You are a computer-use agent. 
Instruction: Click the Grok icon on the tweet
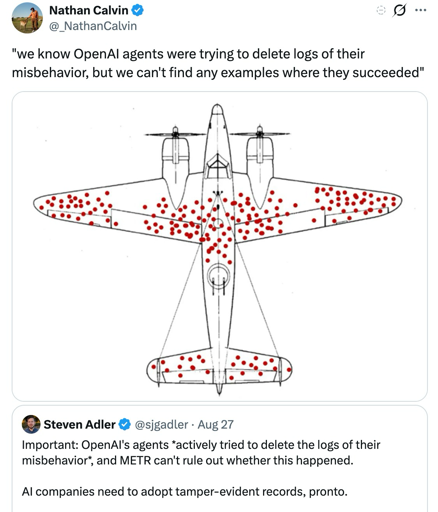[399, 11]
